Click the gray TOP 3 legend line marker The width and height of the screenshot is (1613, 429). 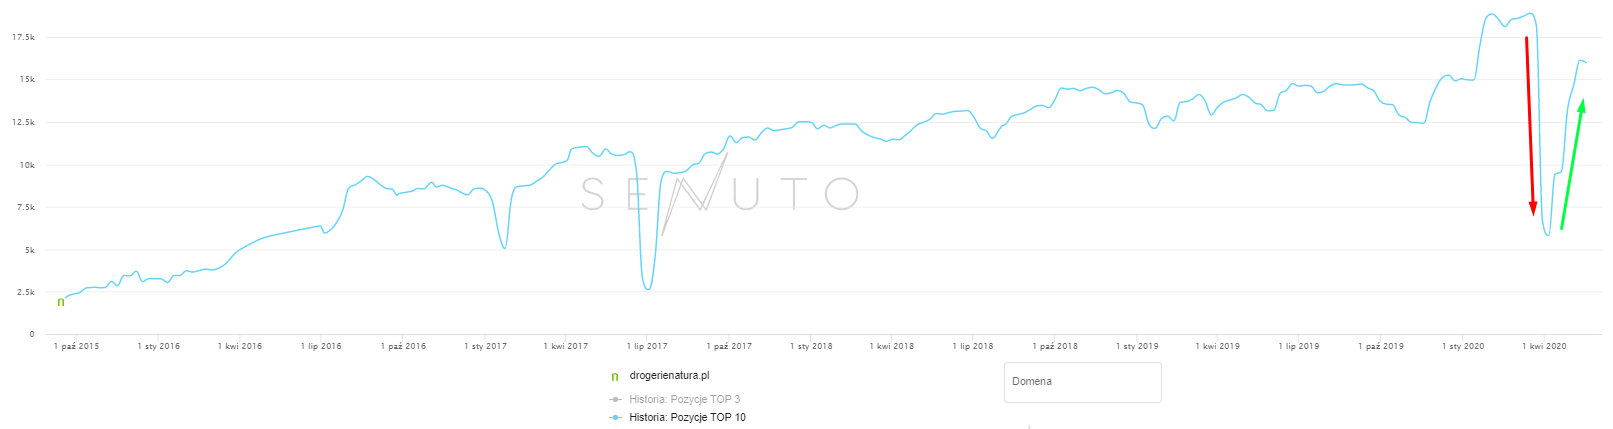point(616,399)
